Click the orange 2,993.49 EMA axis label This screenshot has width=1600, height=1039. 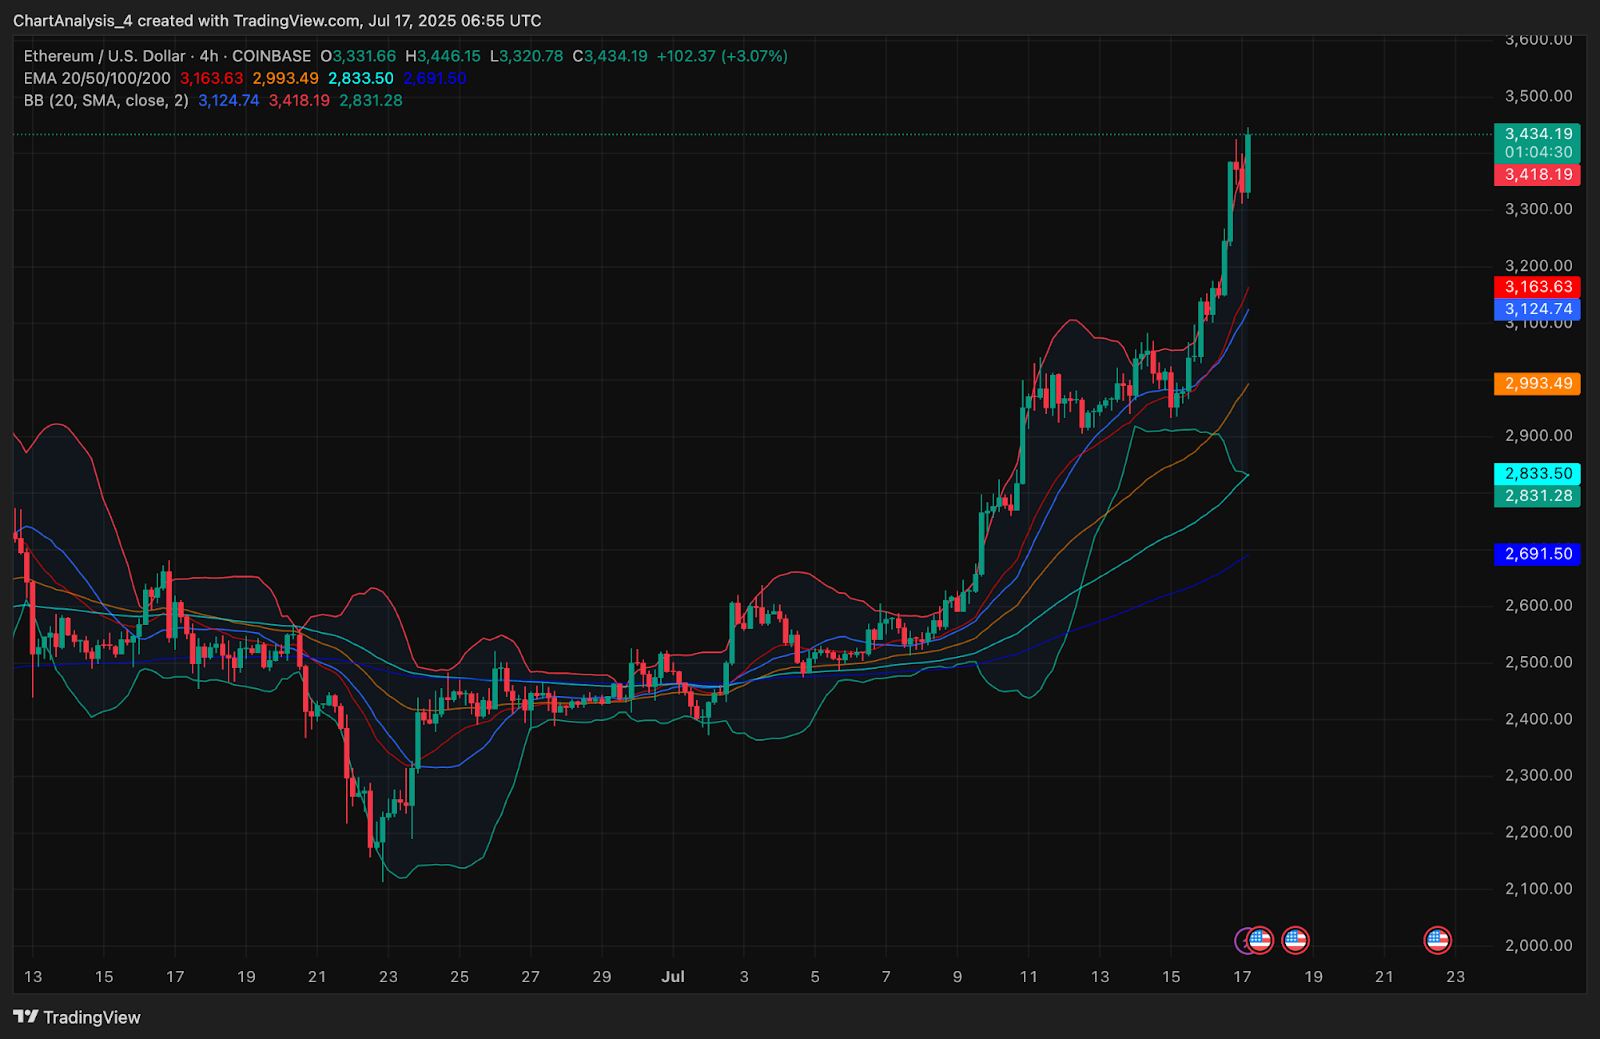point(1537,383)
